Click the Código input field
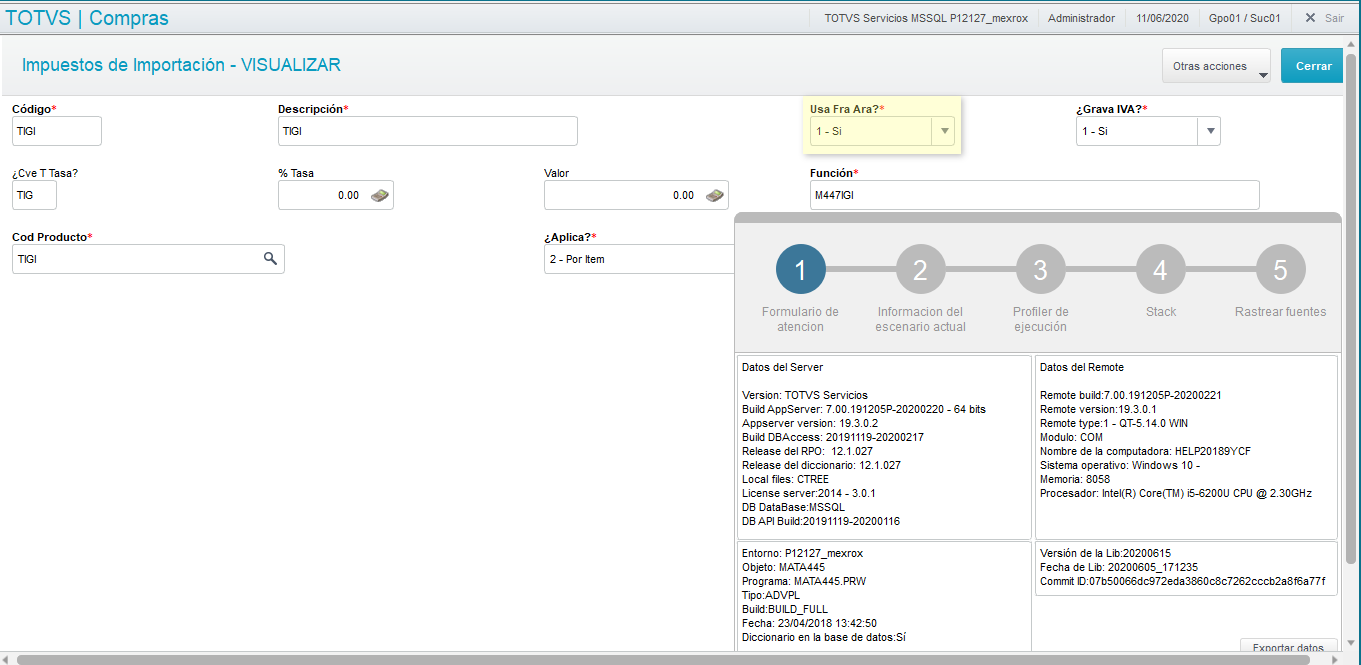The height and width of the screenshot is (665, 1361). coord(57,131)
